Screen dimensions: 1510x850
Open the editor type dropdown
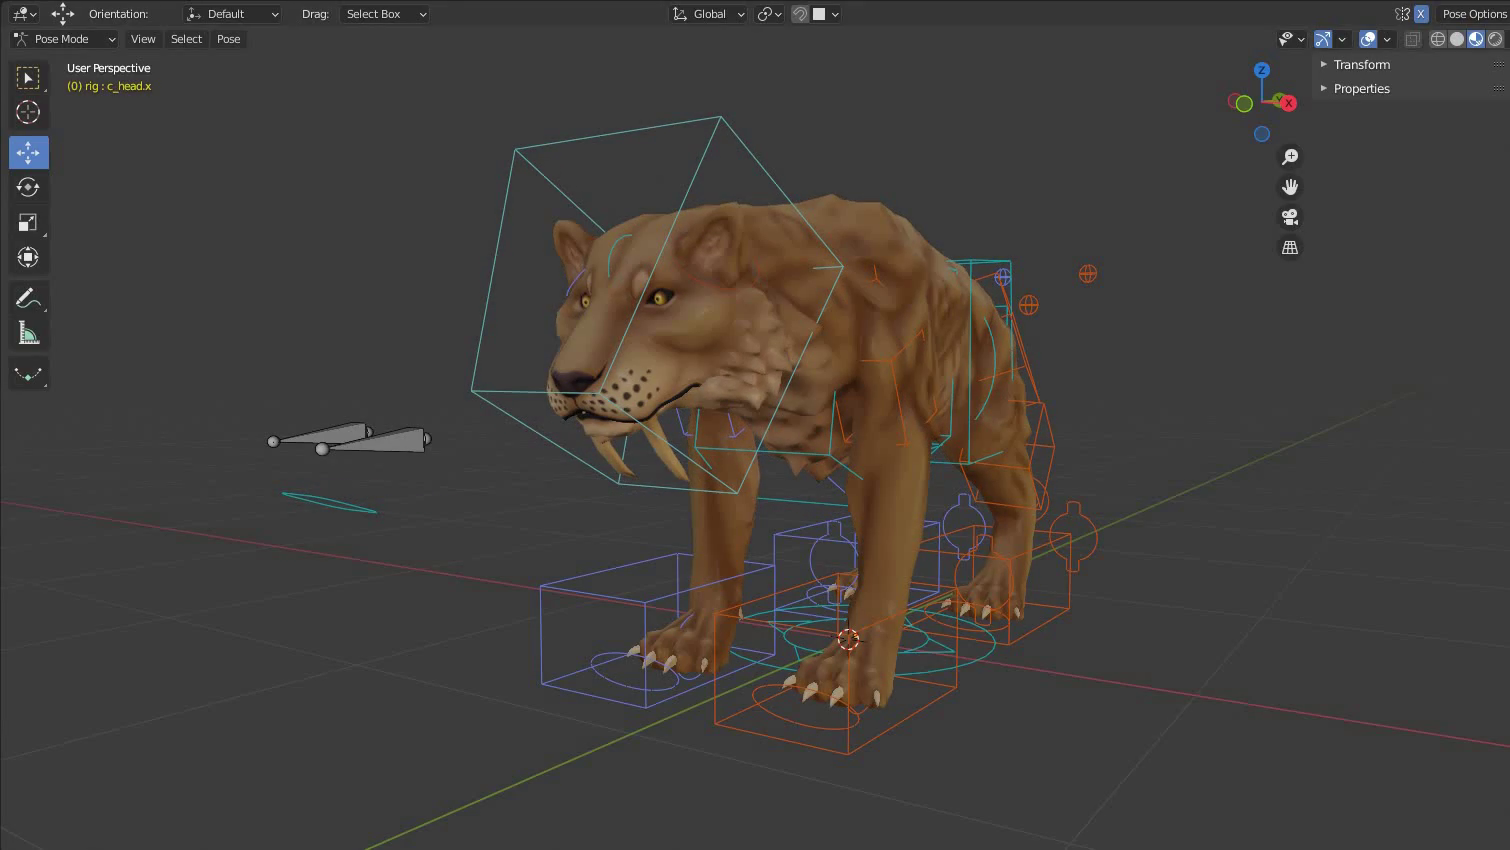pyautogui.click(x=24, y=14)
